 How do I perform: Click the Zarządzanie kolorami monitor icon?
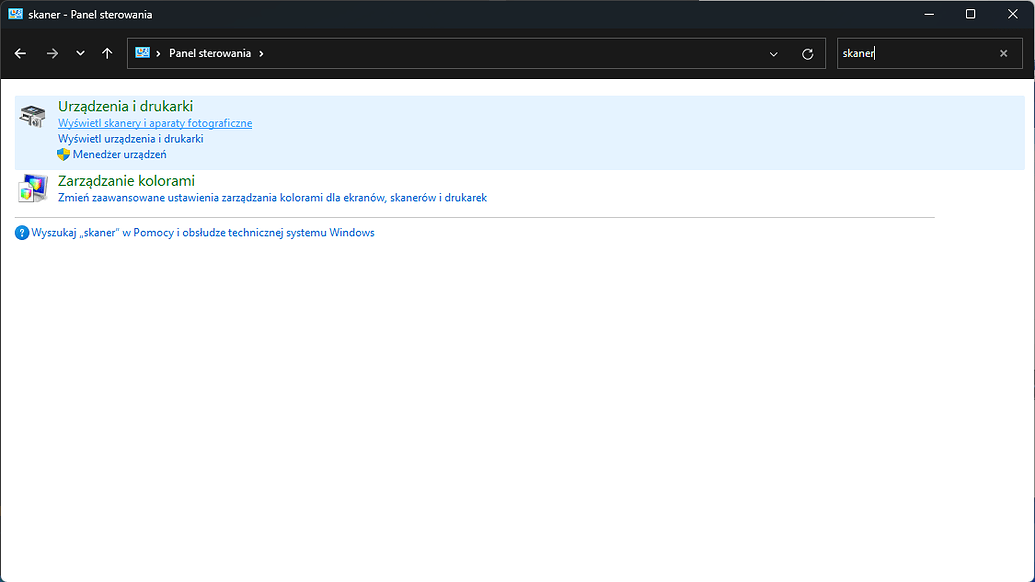pyautogui.click(x=32, y=188)
